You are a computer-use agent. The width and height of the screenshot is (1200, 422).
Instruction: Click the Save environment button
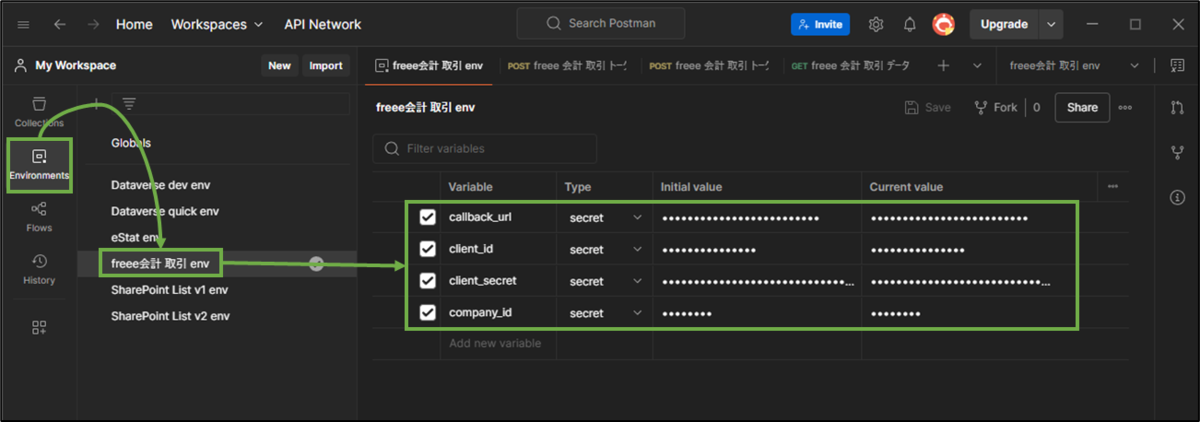[928, 108]
